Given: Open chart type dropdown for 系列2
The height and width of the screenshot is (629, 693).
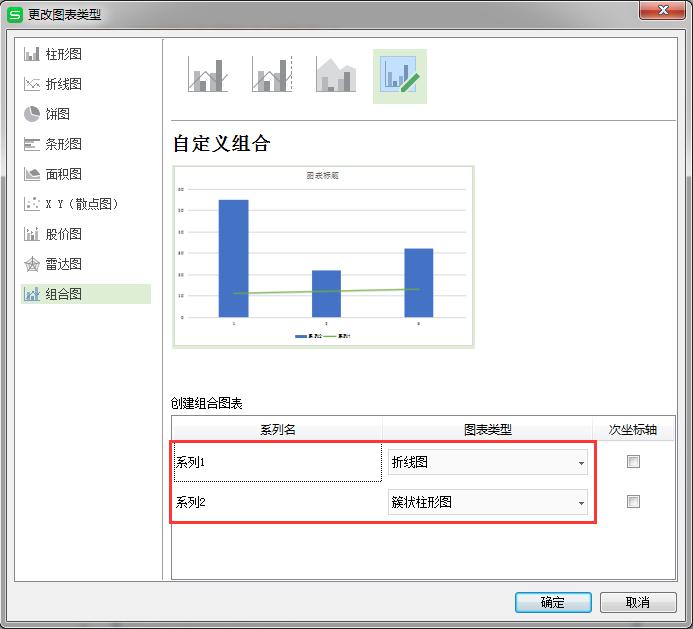Looking at the screenshot, I should [488, 502].
